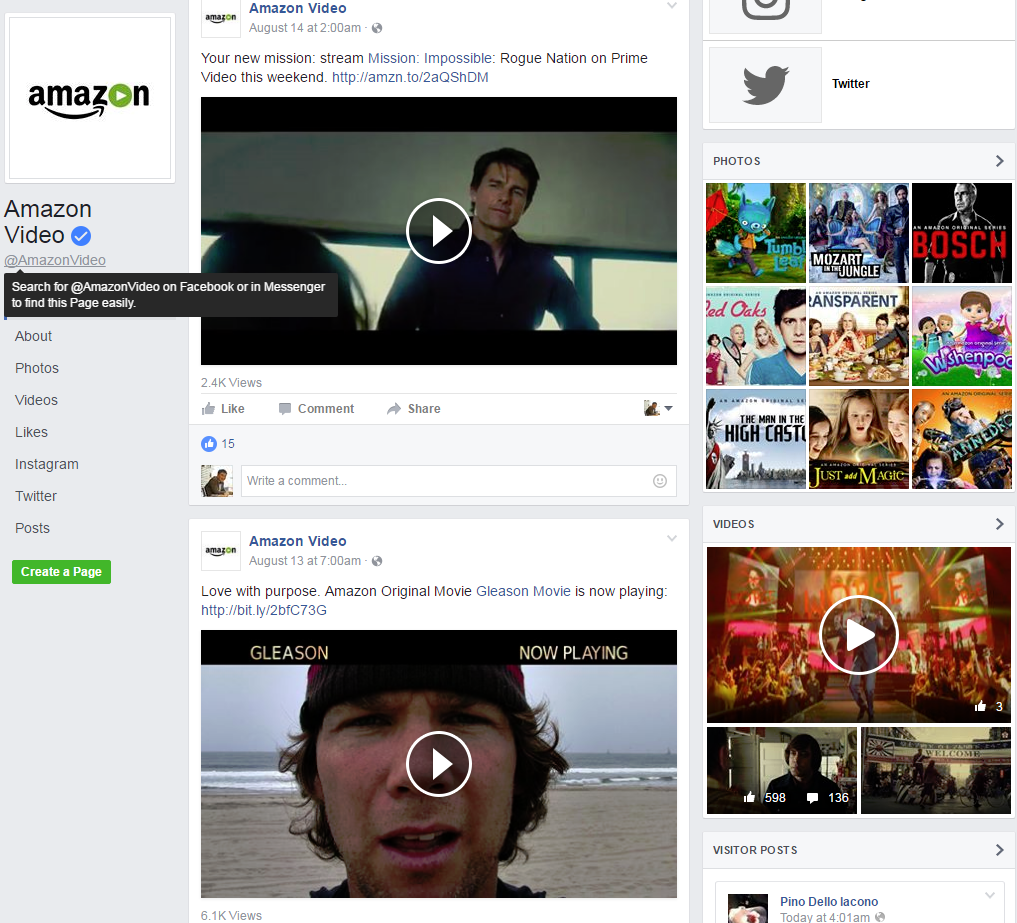Open the Annedroids photo thumbnail
Viewport: 1017px width, 923px height.
click(x=962, y=439)
